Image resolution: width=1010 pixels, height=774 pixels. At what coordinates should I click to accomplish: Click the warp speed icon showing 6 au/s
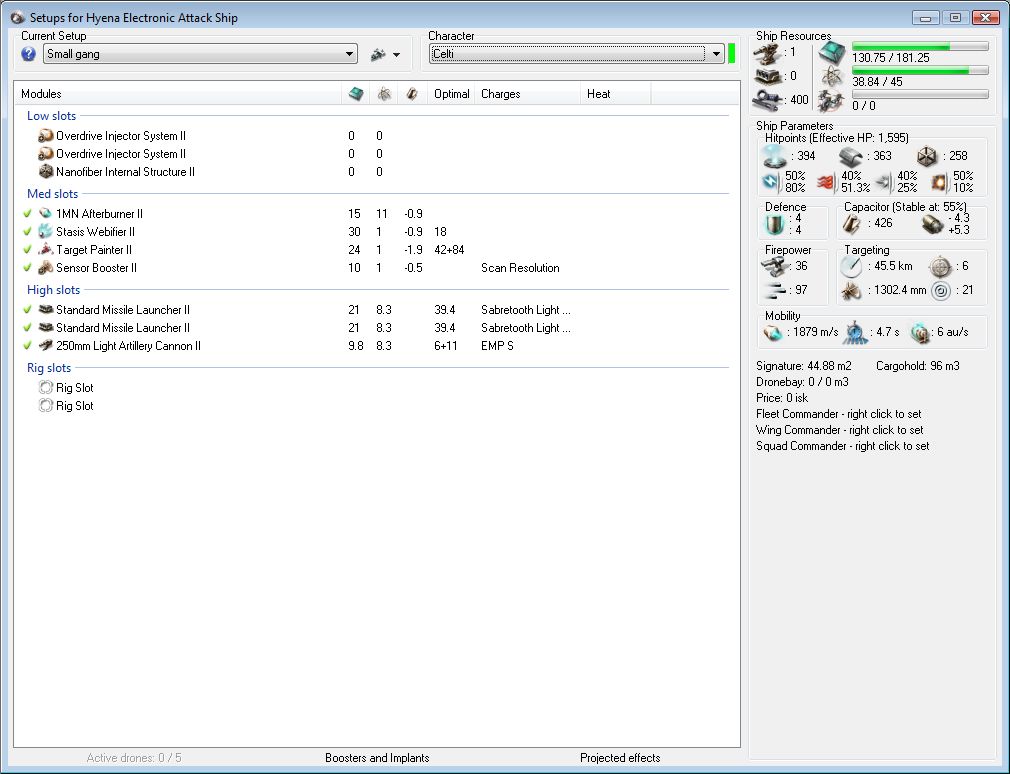coord(920,332)
